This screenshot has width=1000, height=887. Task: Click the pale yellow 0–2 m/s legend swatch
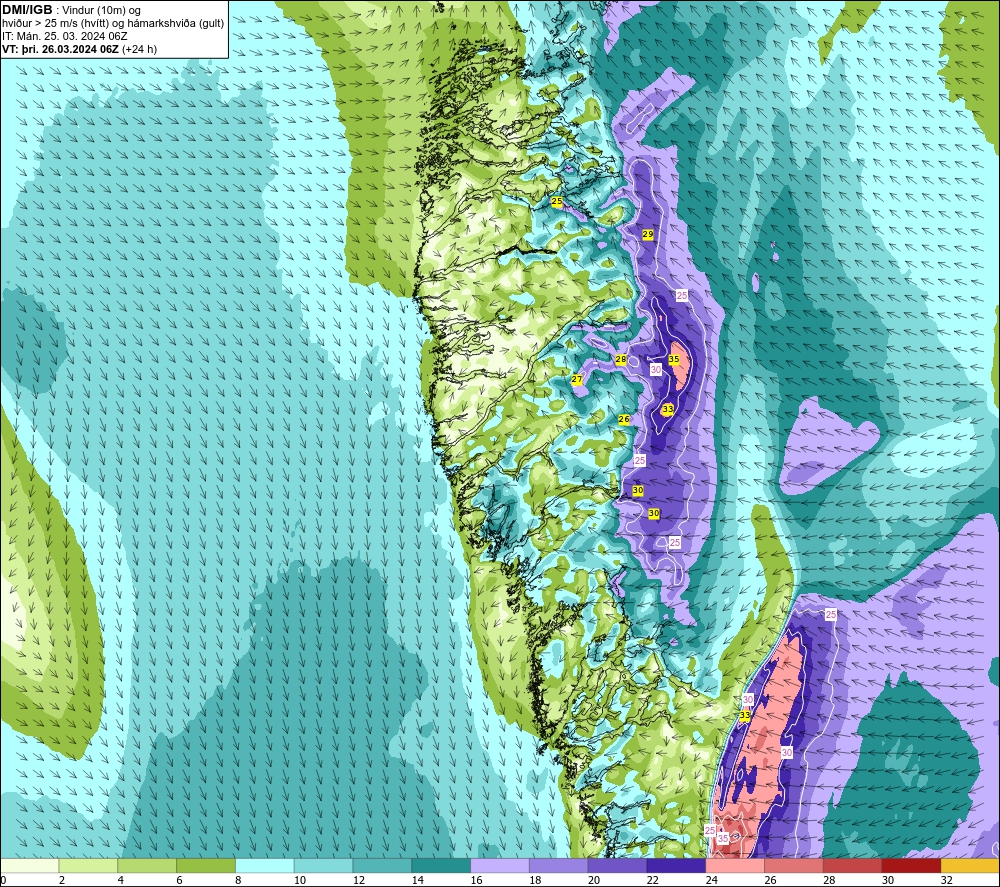(29, 865)
